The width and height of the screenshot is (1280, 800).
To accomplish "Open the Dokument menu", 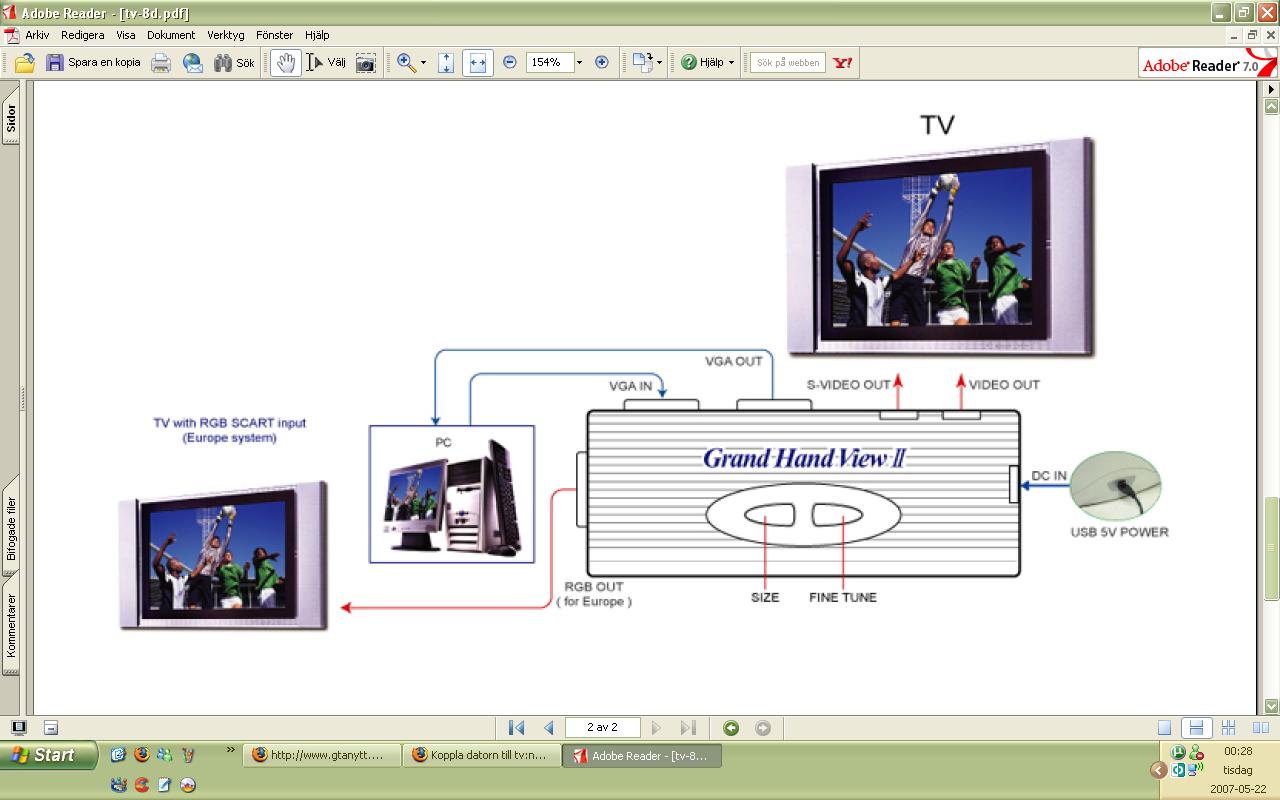I will [171, 35].
